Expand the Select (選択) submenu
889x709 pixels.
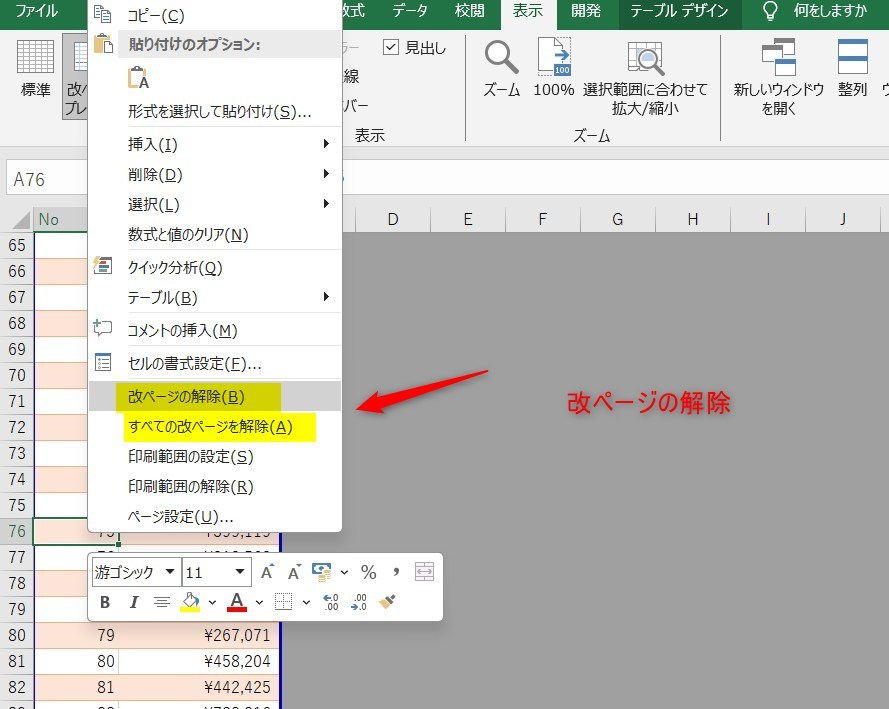point(215,205)
